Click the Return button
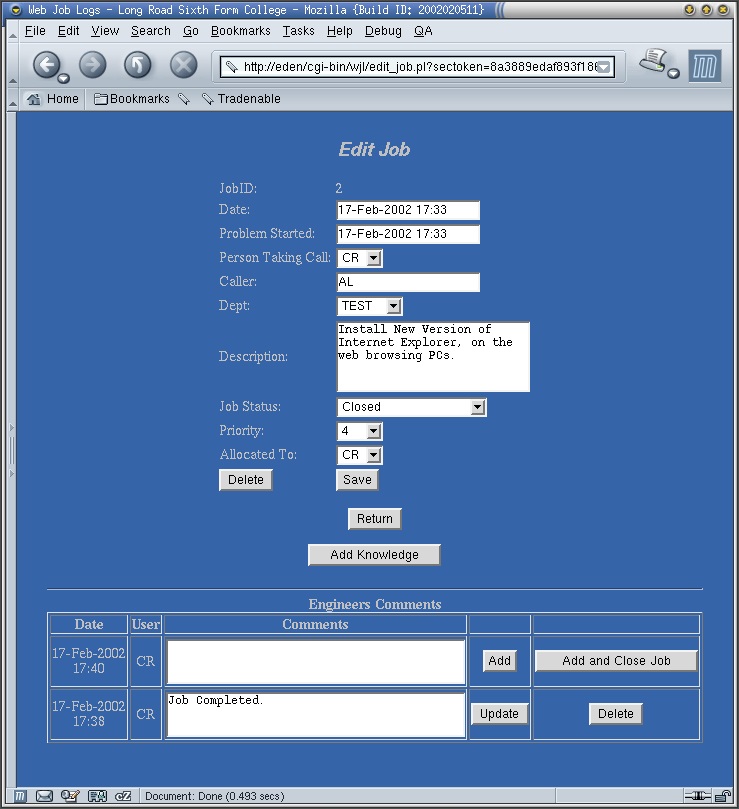This screenshot has height=809, width=739. [x=375, y=519]
